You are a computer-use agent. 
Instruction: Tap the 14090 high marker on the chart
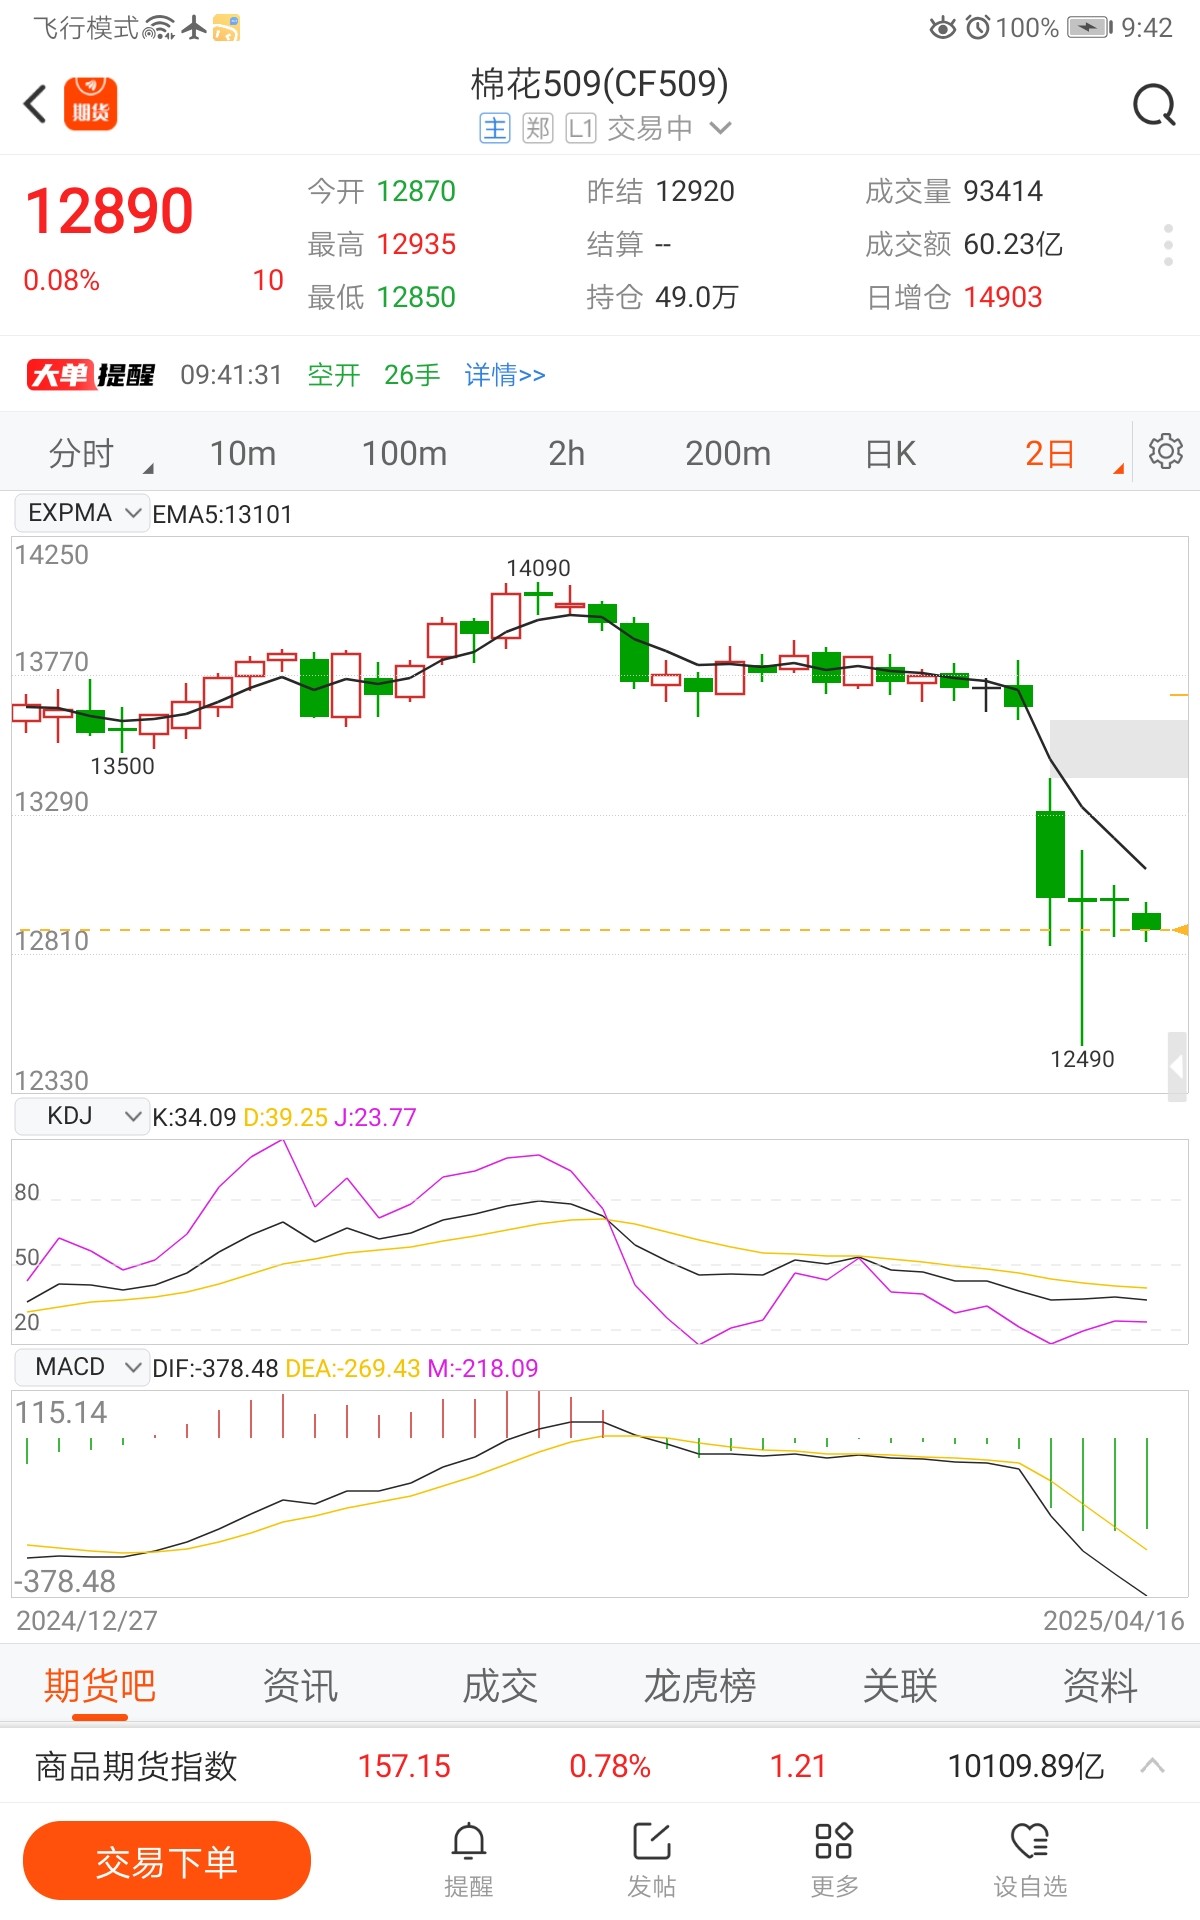click(x=538, y=567)
